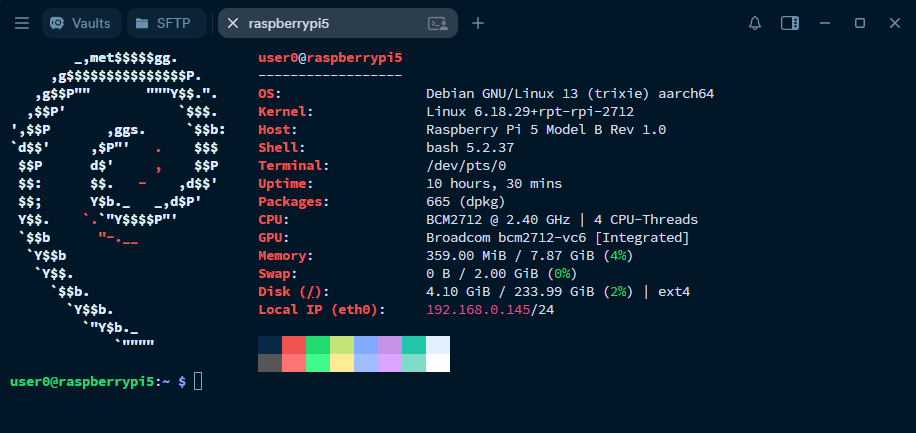
Task: Click the 'ext4' filesystem text
Action: [x=674, y=292]
